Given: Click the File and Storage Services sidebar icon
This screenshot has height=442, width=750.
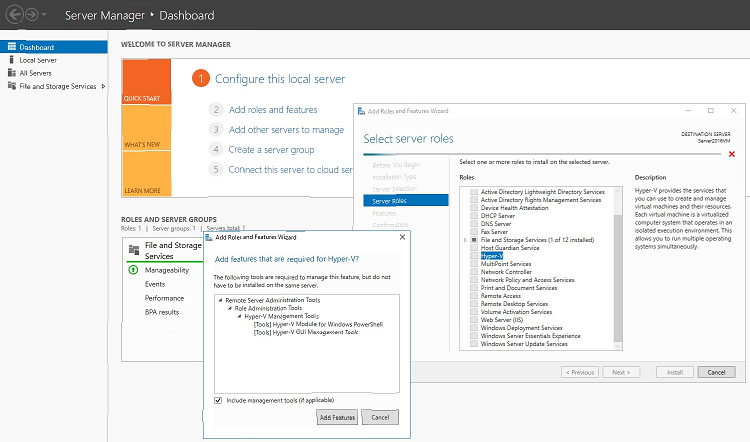Looking at the screenshot, I should [x=11, y=86].
